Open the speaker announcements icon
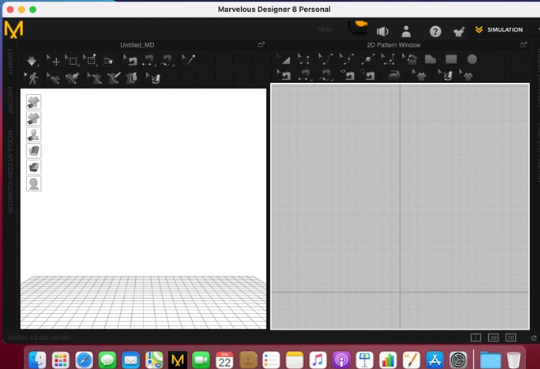Image resolution: width=540 pixels, height=369 pixels. (382, 31)
